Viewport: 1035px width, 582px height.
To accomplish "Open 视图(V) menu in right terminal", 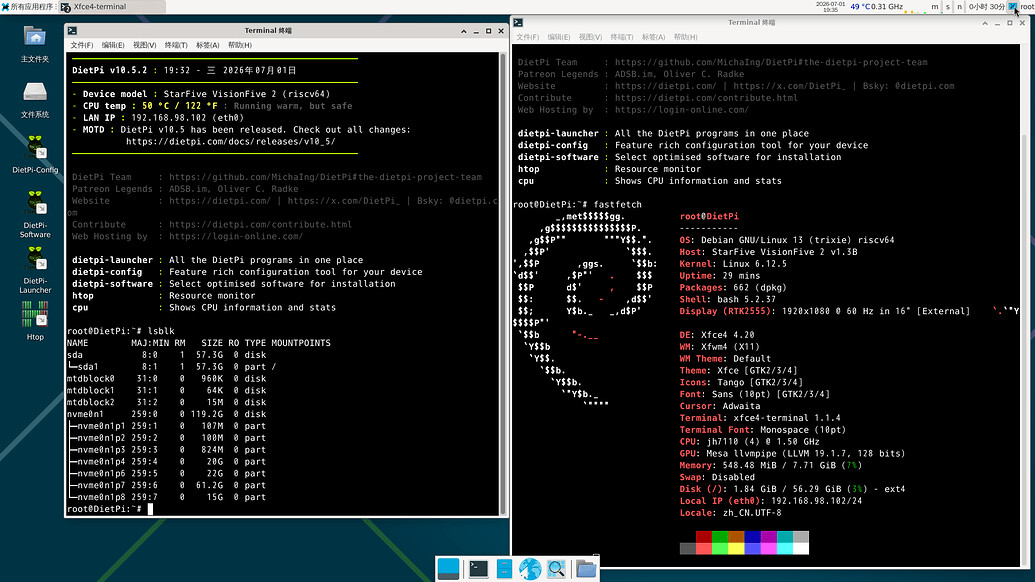I will click(590, 37).
